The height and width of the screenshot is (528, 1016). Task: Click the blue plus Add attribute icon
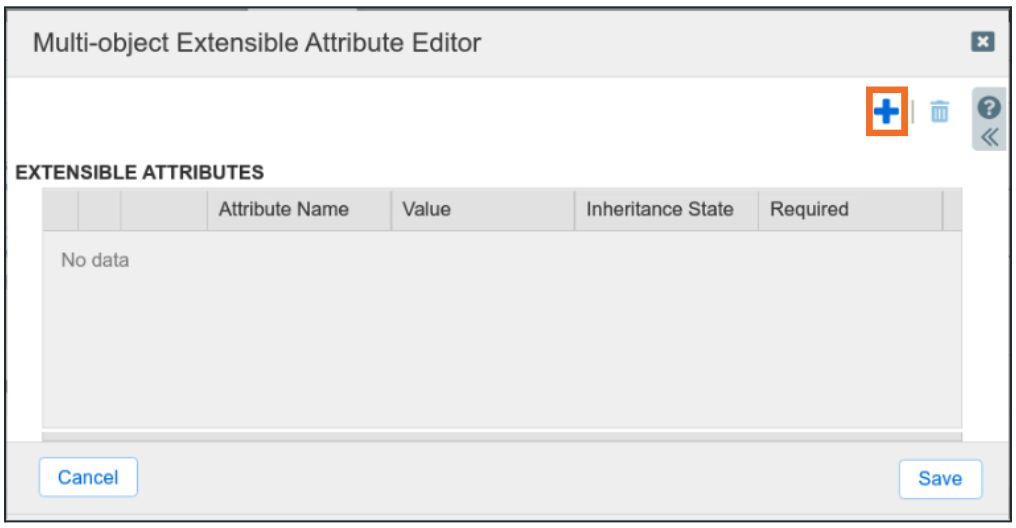886,112
